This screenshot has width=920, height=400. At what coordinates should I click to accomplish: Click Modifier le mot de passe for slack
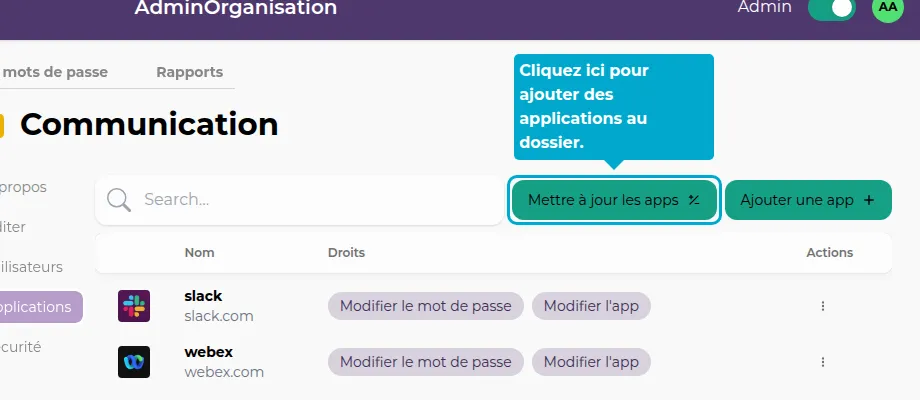[x=425, y=306]
